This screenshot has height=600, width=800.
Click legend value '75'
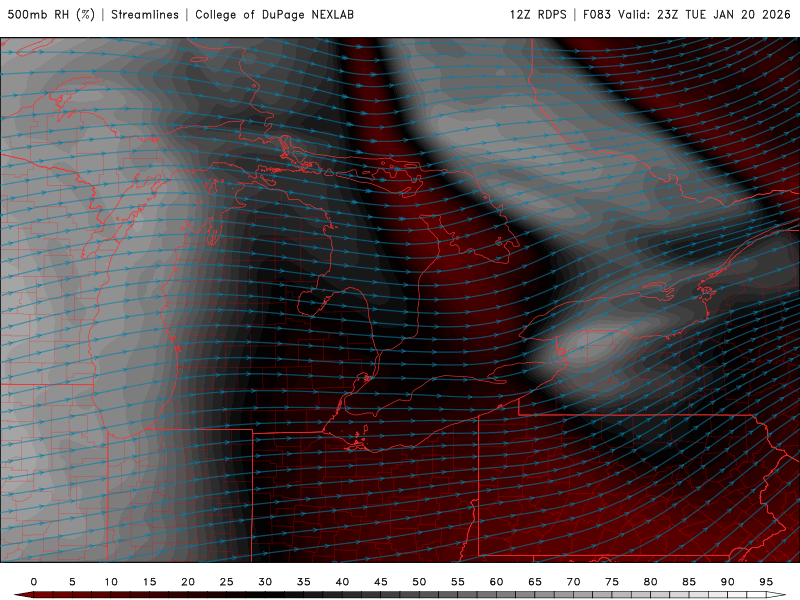(612, 582)
